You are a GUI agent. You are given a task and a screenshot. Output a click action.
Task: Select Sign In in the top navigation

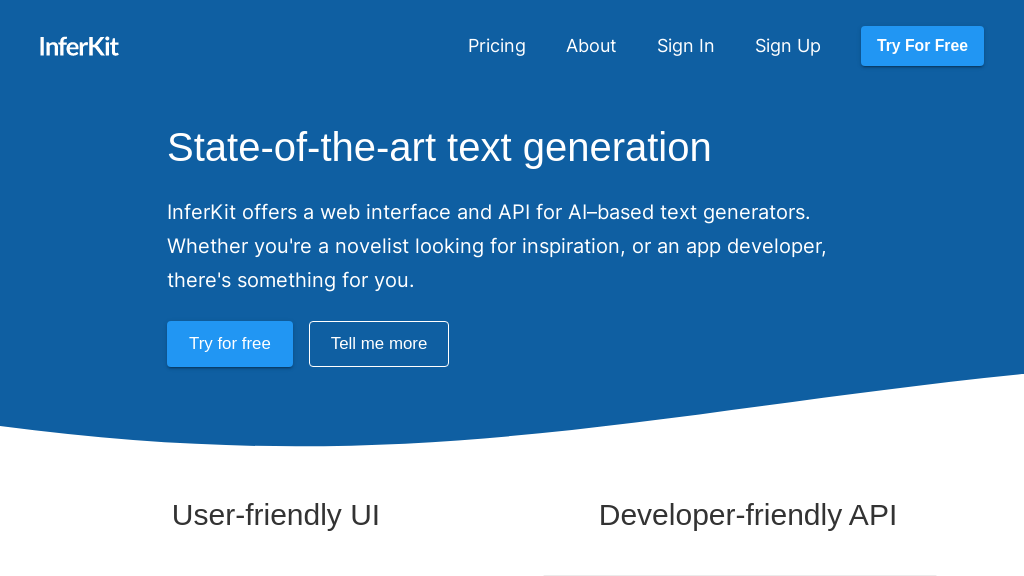pos(685,46)
